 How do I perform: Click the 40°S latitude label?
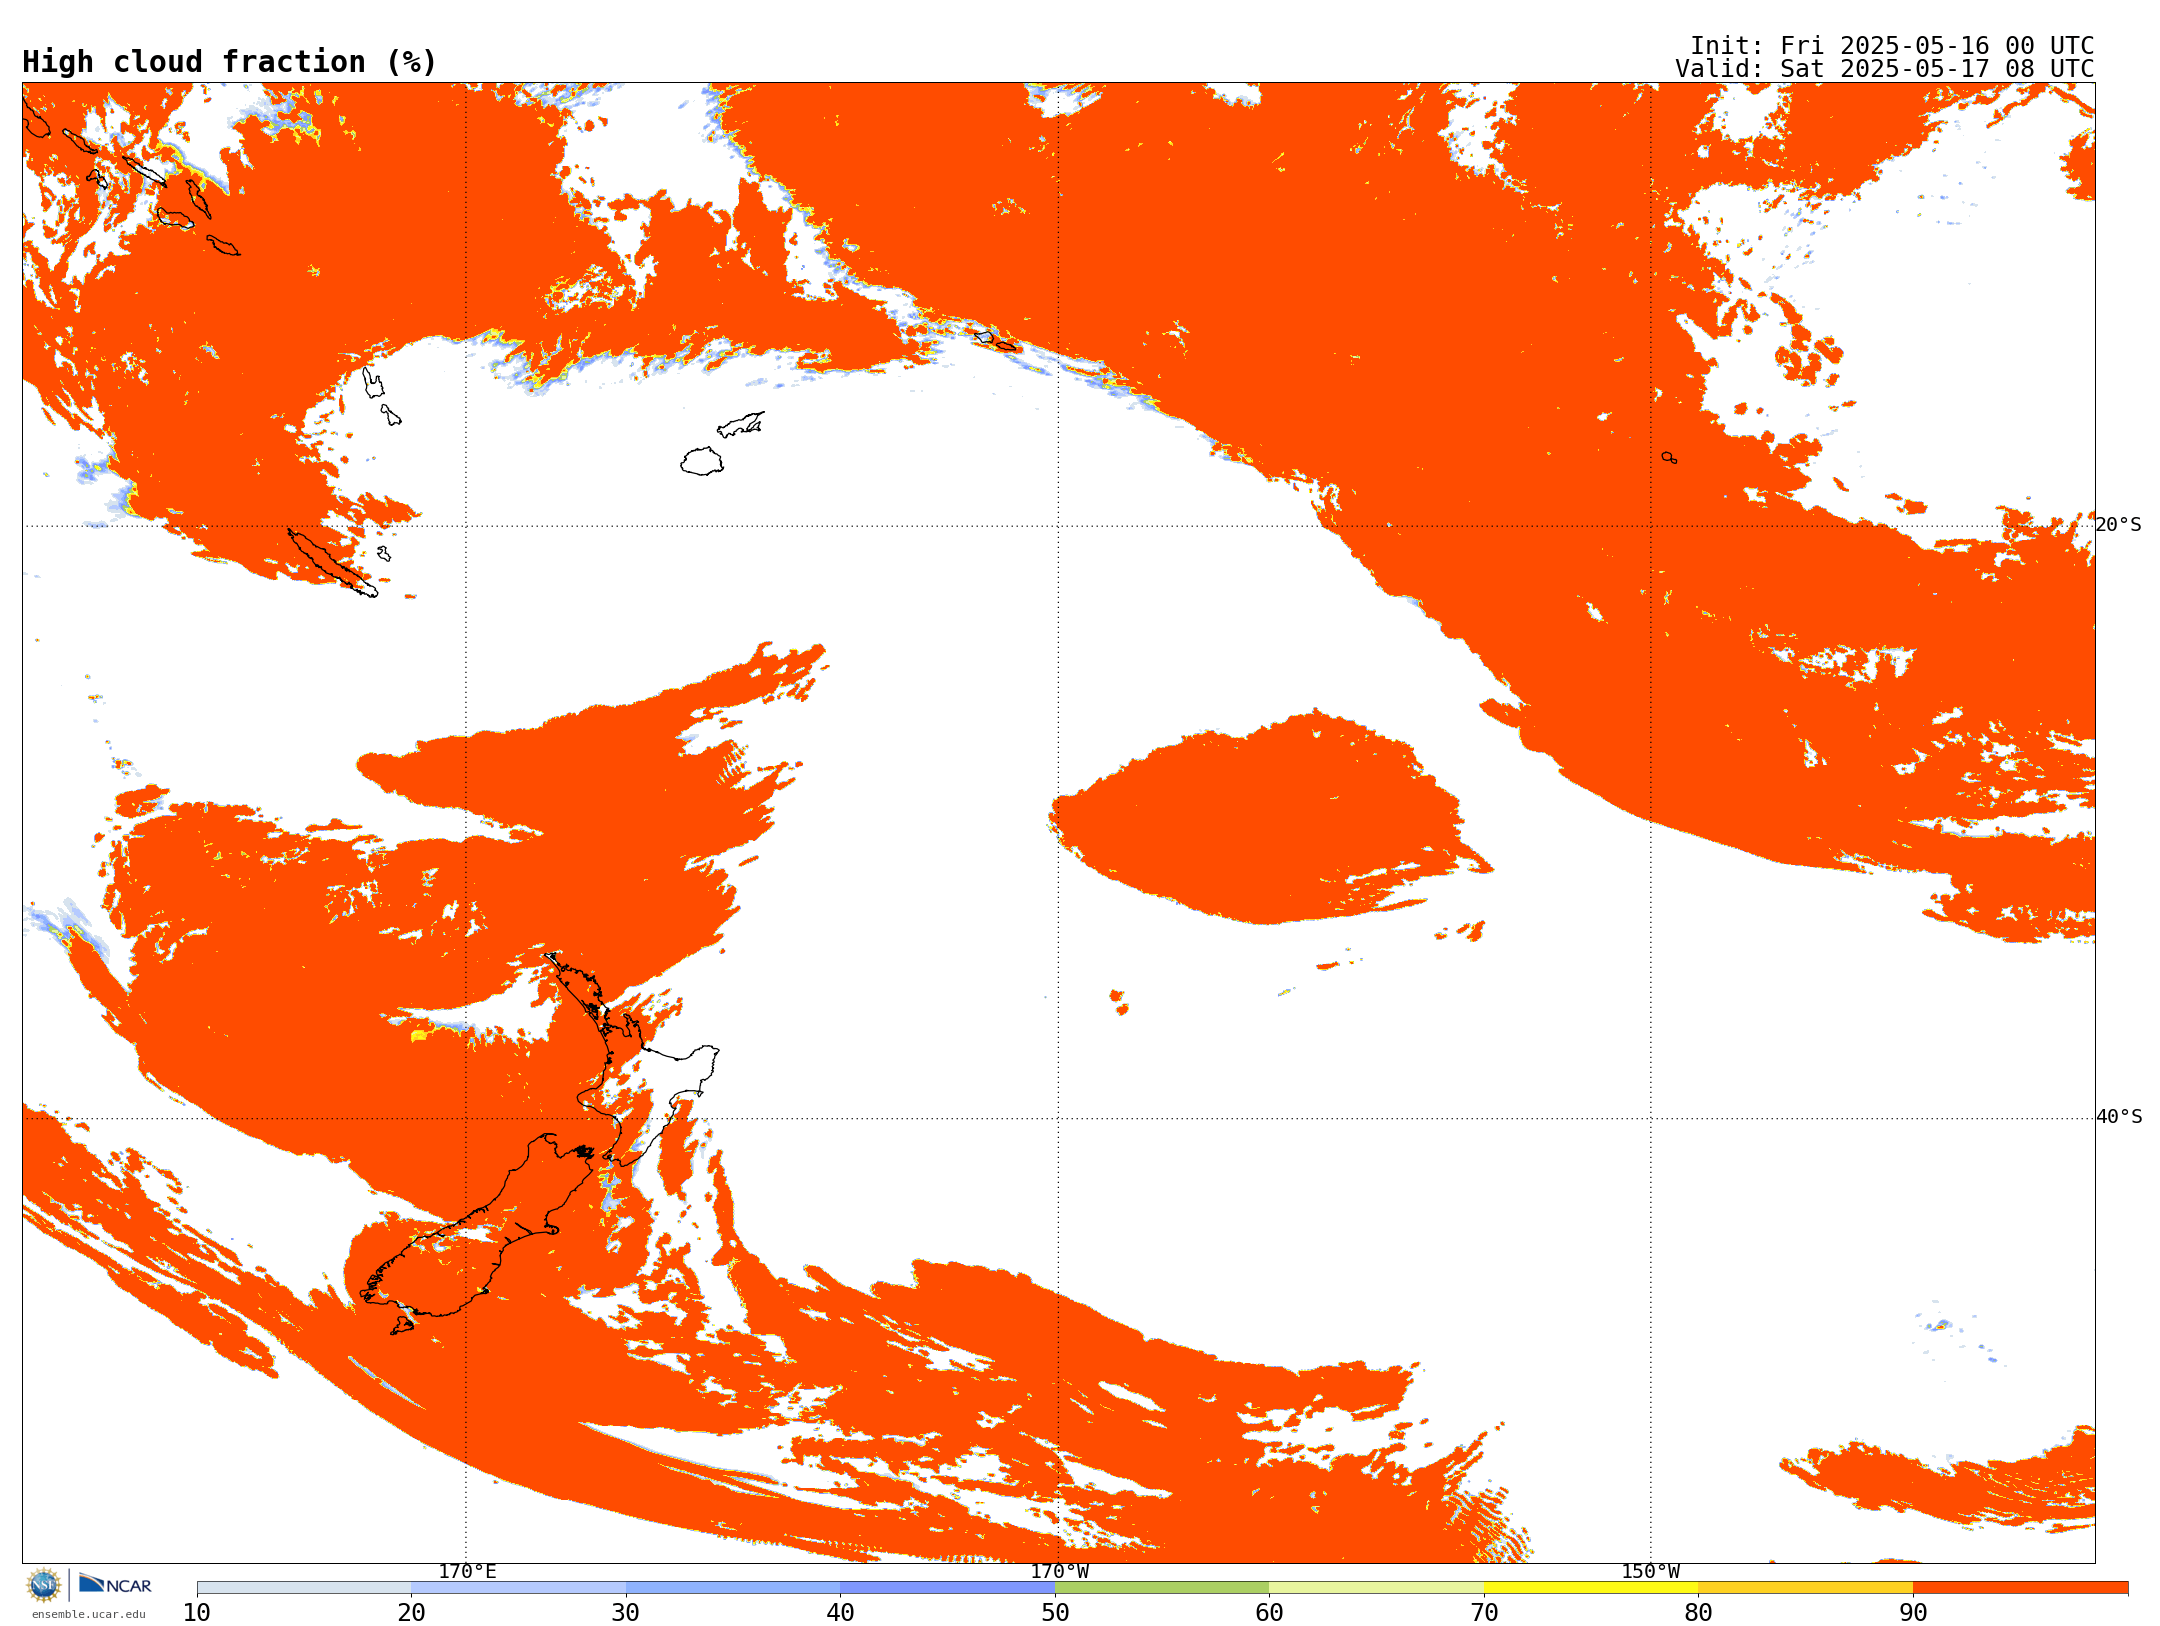pos(2119,1117)
